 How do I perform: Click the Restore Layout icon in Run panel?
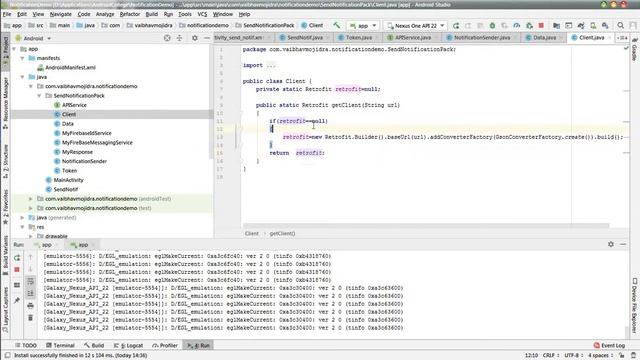pyautogui.click(x=17, y=285)
